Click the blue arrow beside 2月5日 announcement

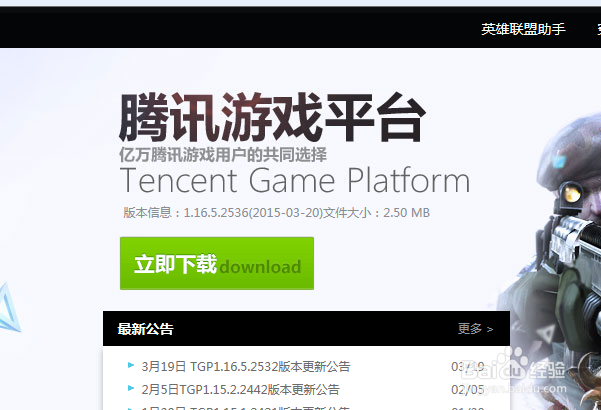point(131,388)
